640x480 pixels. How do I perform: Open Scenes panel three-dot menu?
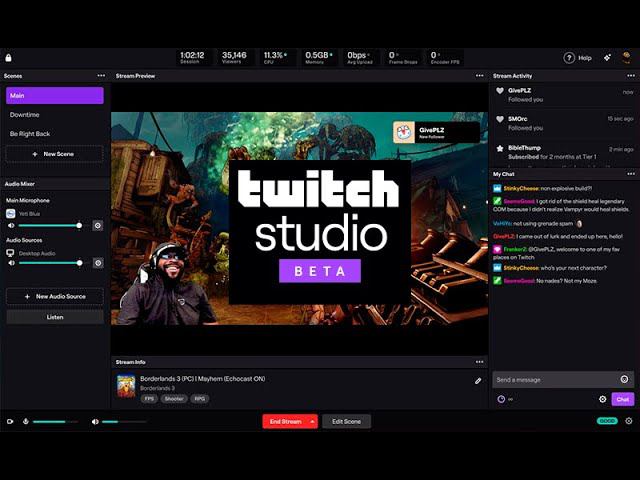click(101, 76)
